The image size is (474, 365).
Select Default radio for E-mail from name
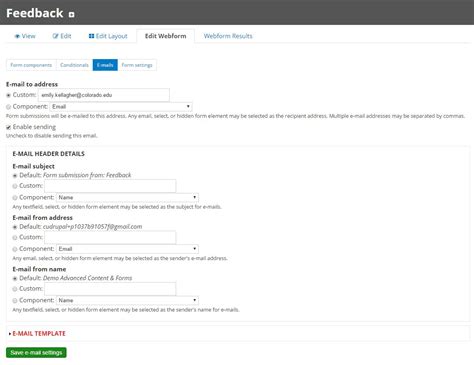tap(15, 278)
